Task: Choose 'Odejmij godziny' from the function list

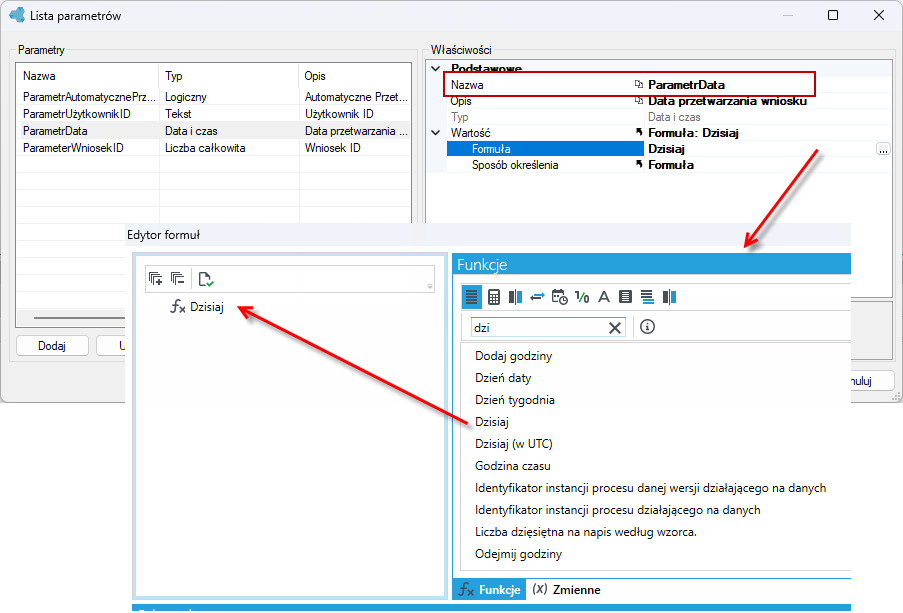Action: tap(518, 554)
